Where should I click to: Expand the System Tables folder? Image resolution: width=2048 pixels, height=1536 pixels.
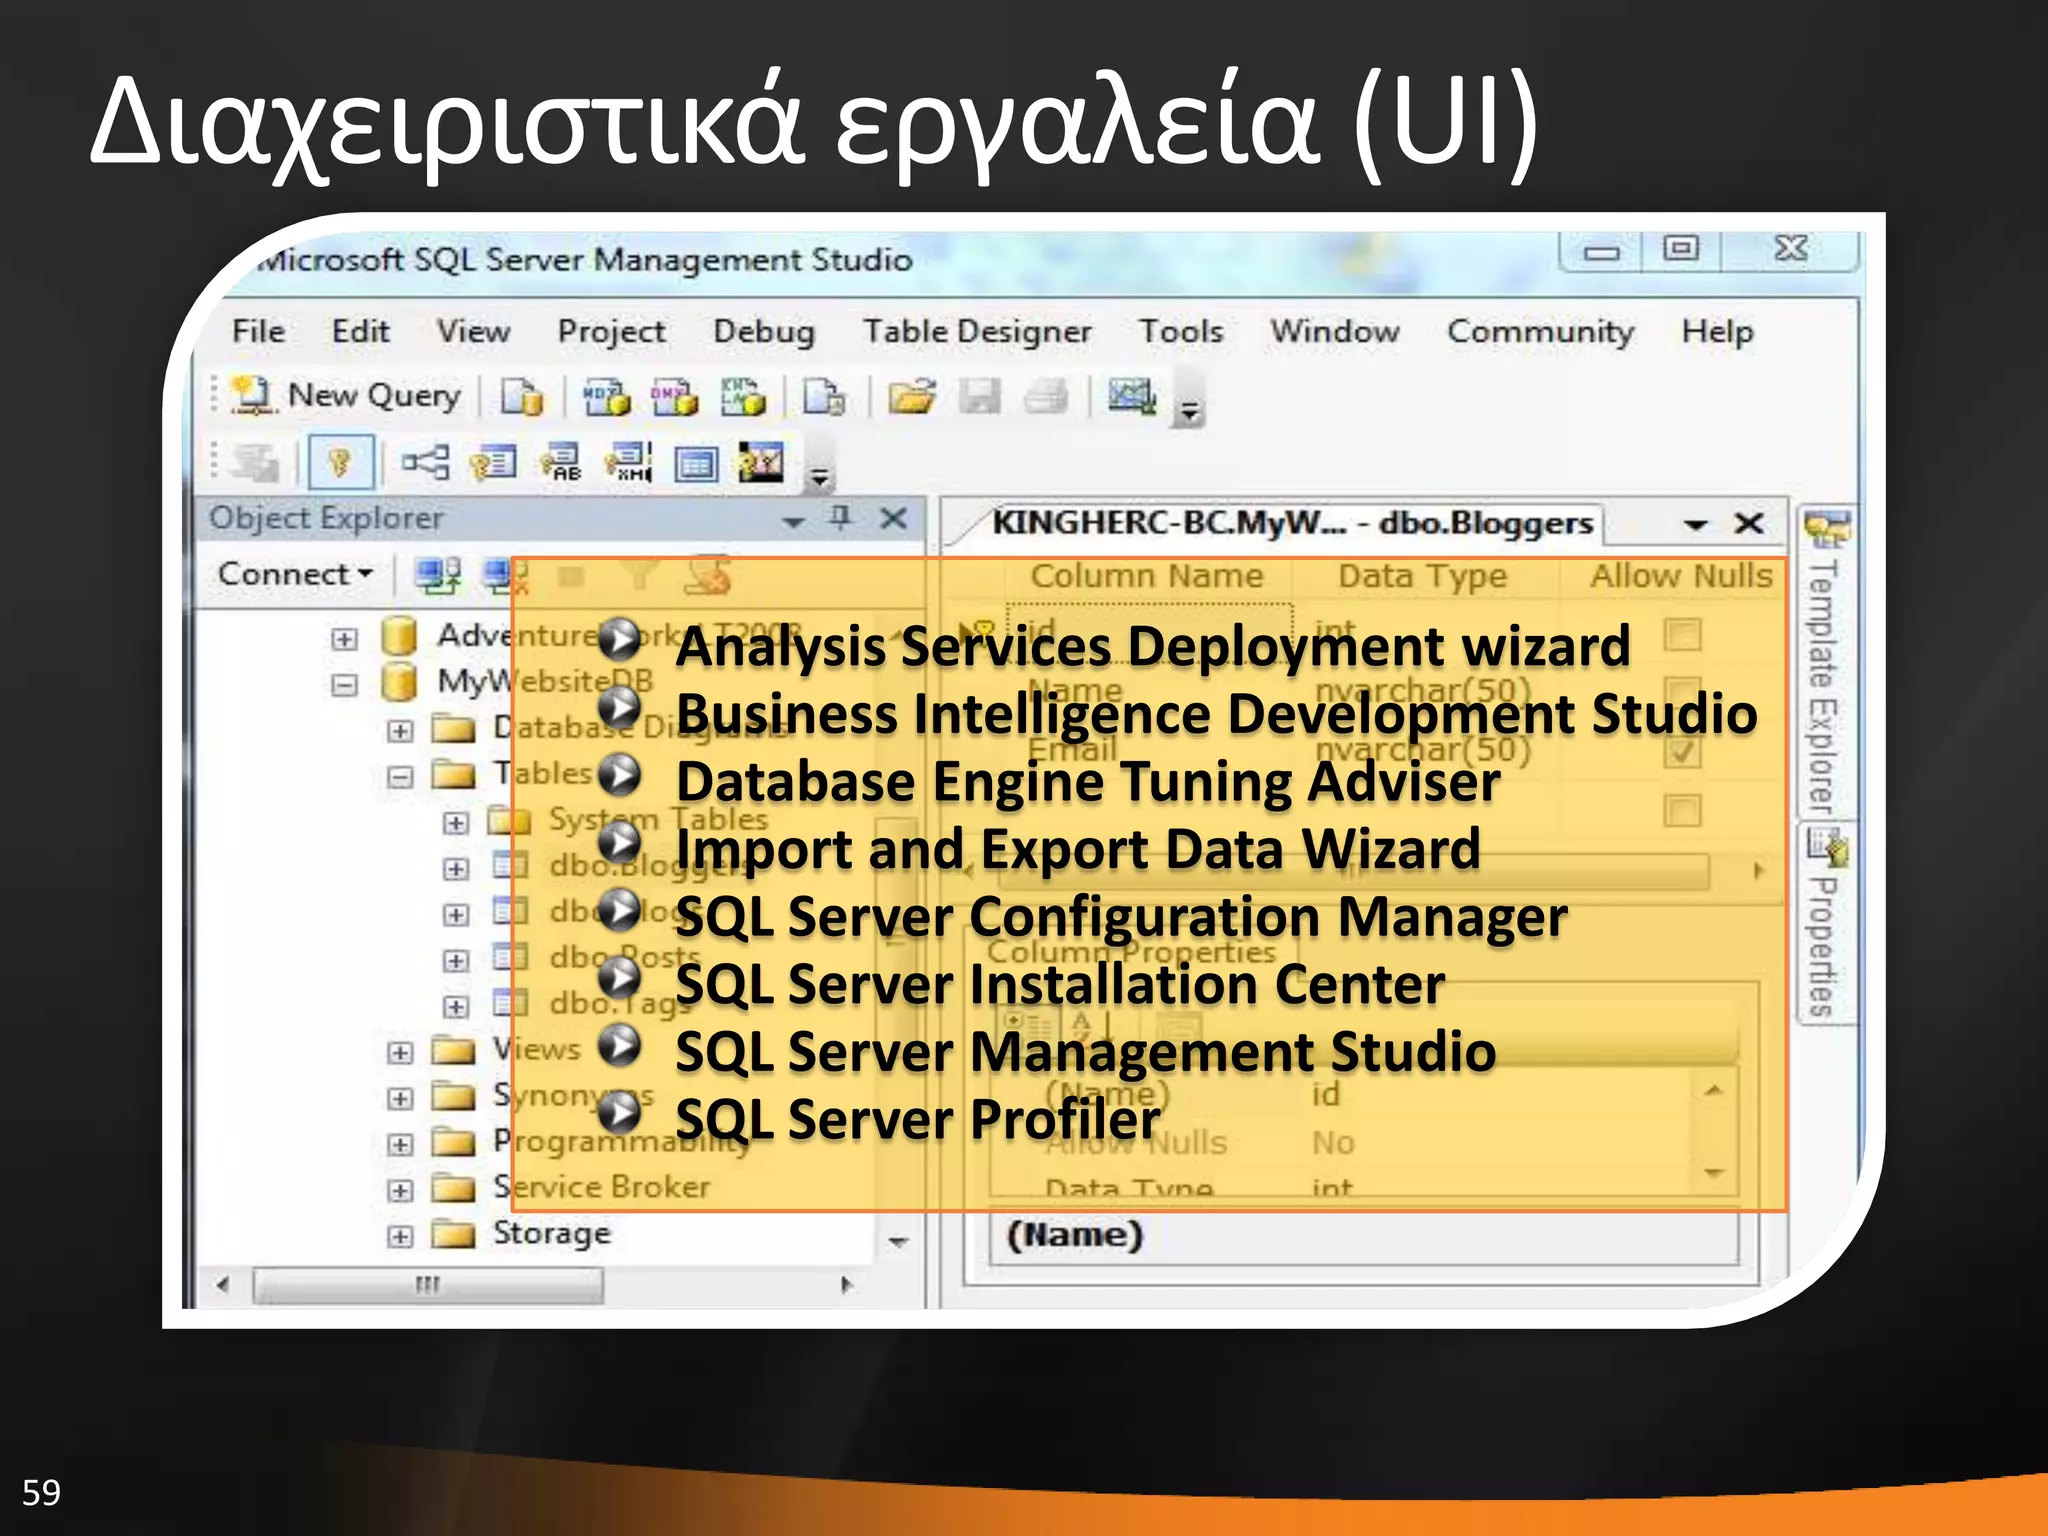click(x=456, y=823)
